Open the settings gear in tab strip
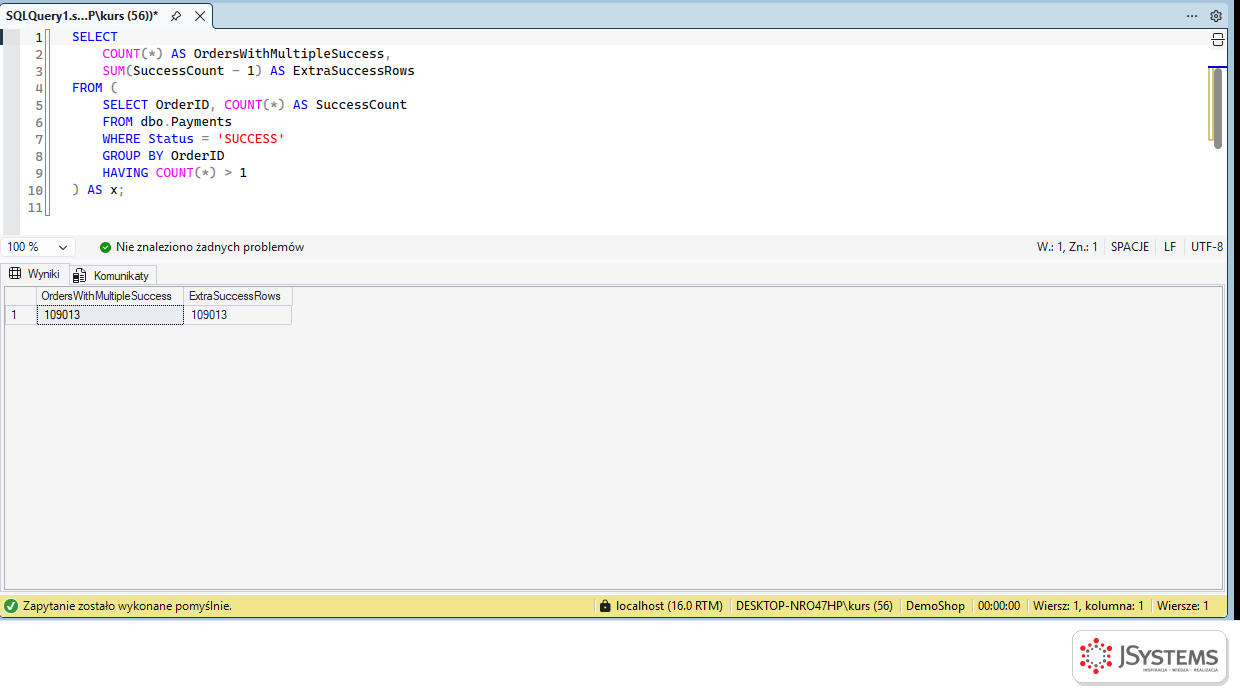Image resolution: width=1240 pixels, height=692 pixels. 1216,16
